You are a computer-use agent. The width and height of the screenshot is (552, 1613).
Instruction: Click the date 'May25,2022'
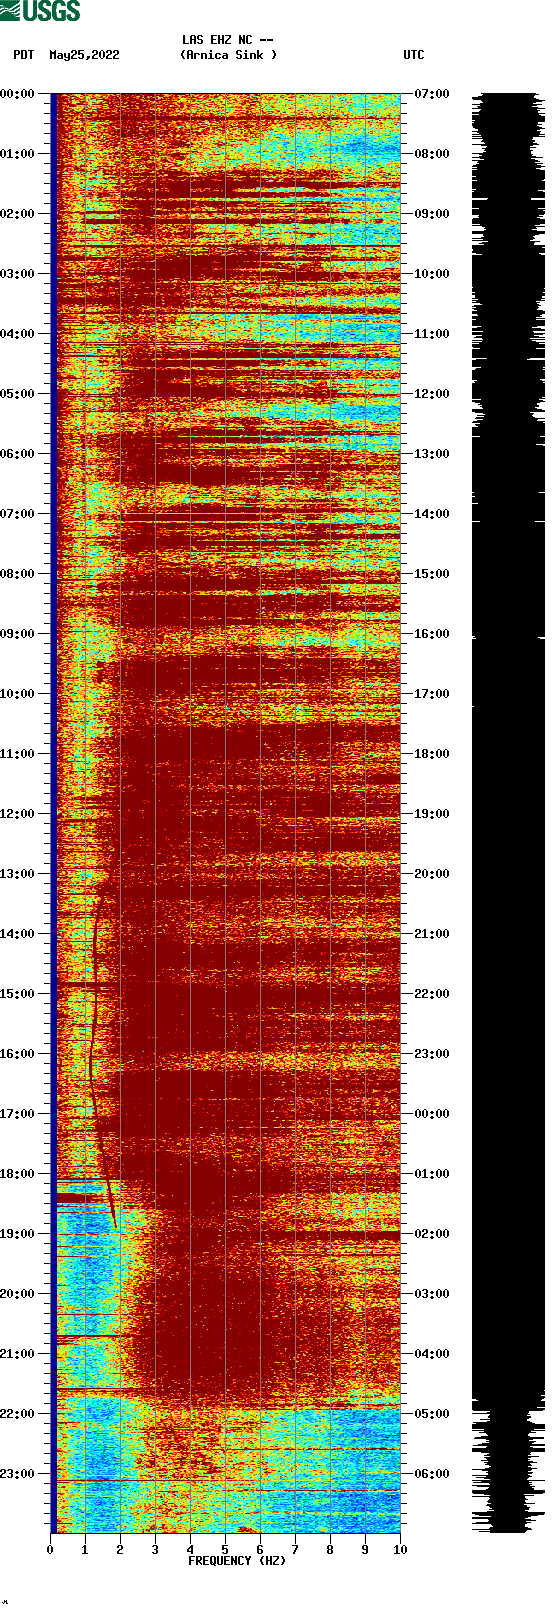84,55
